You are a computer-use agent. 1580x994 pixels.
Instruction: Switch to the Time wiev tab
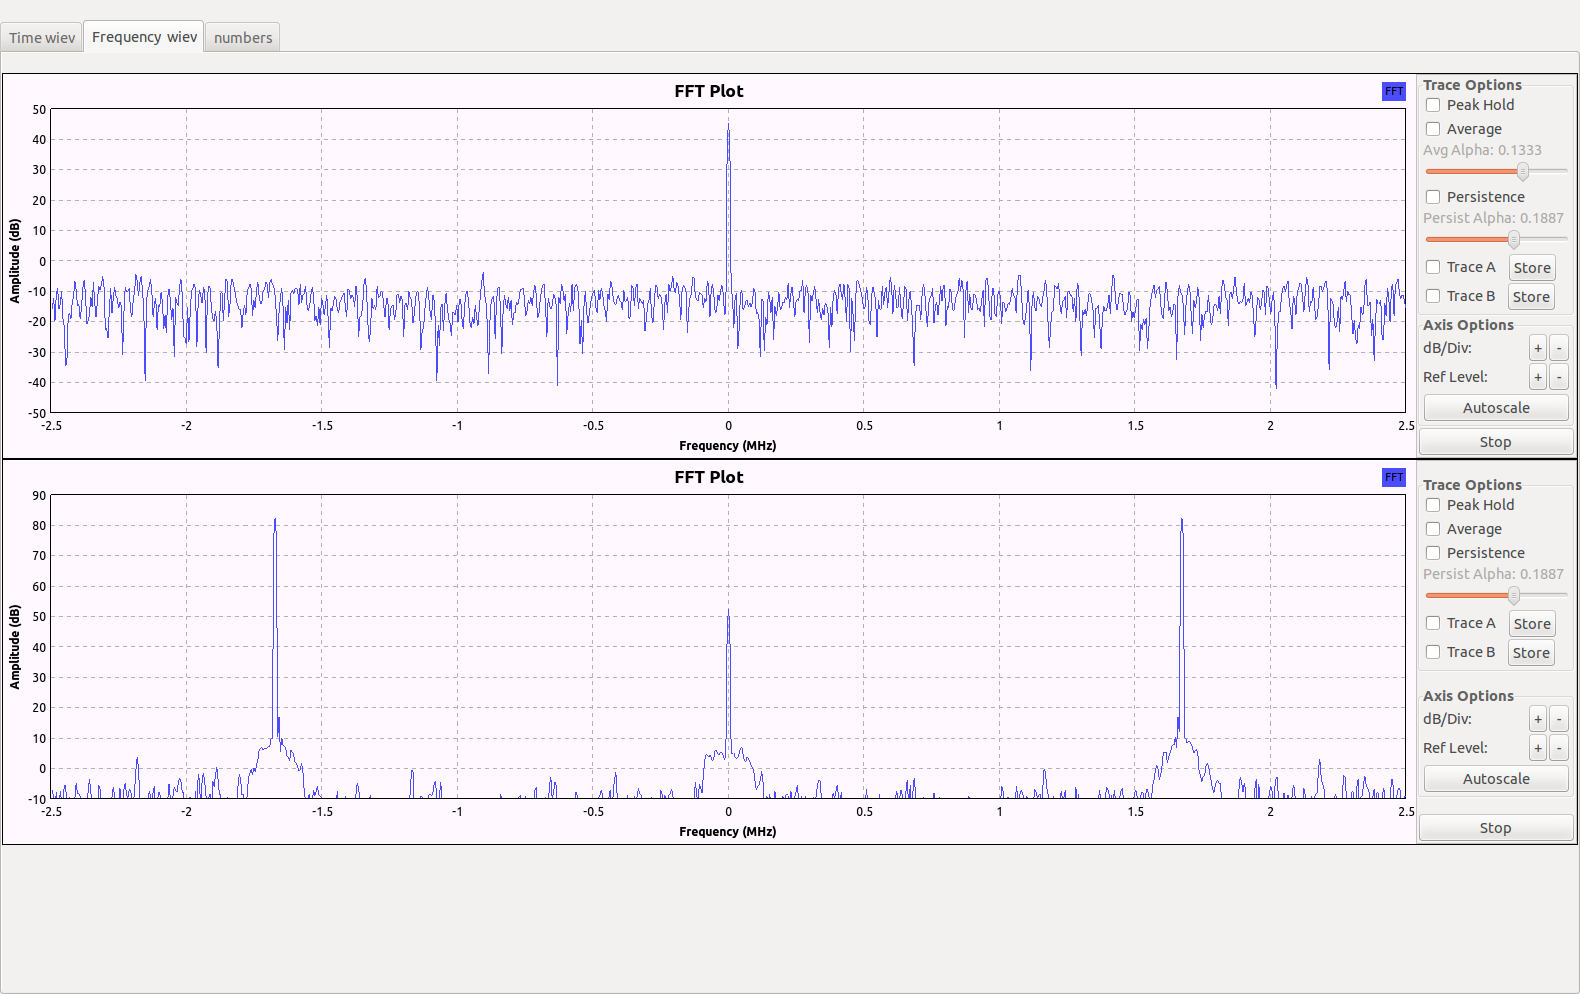tap(42, 38)
